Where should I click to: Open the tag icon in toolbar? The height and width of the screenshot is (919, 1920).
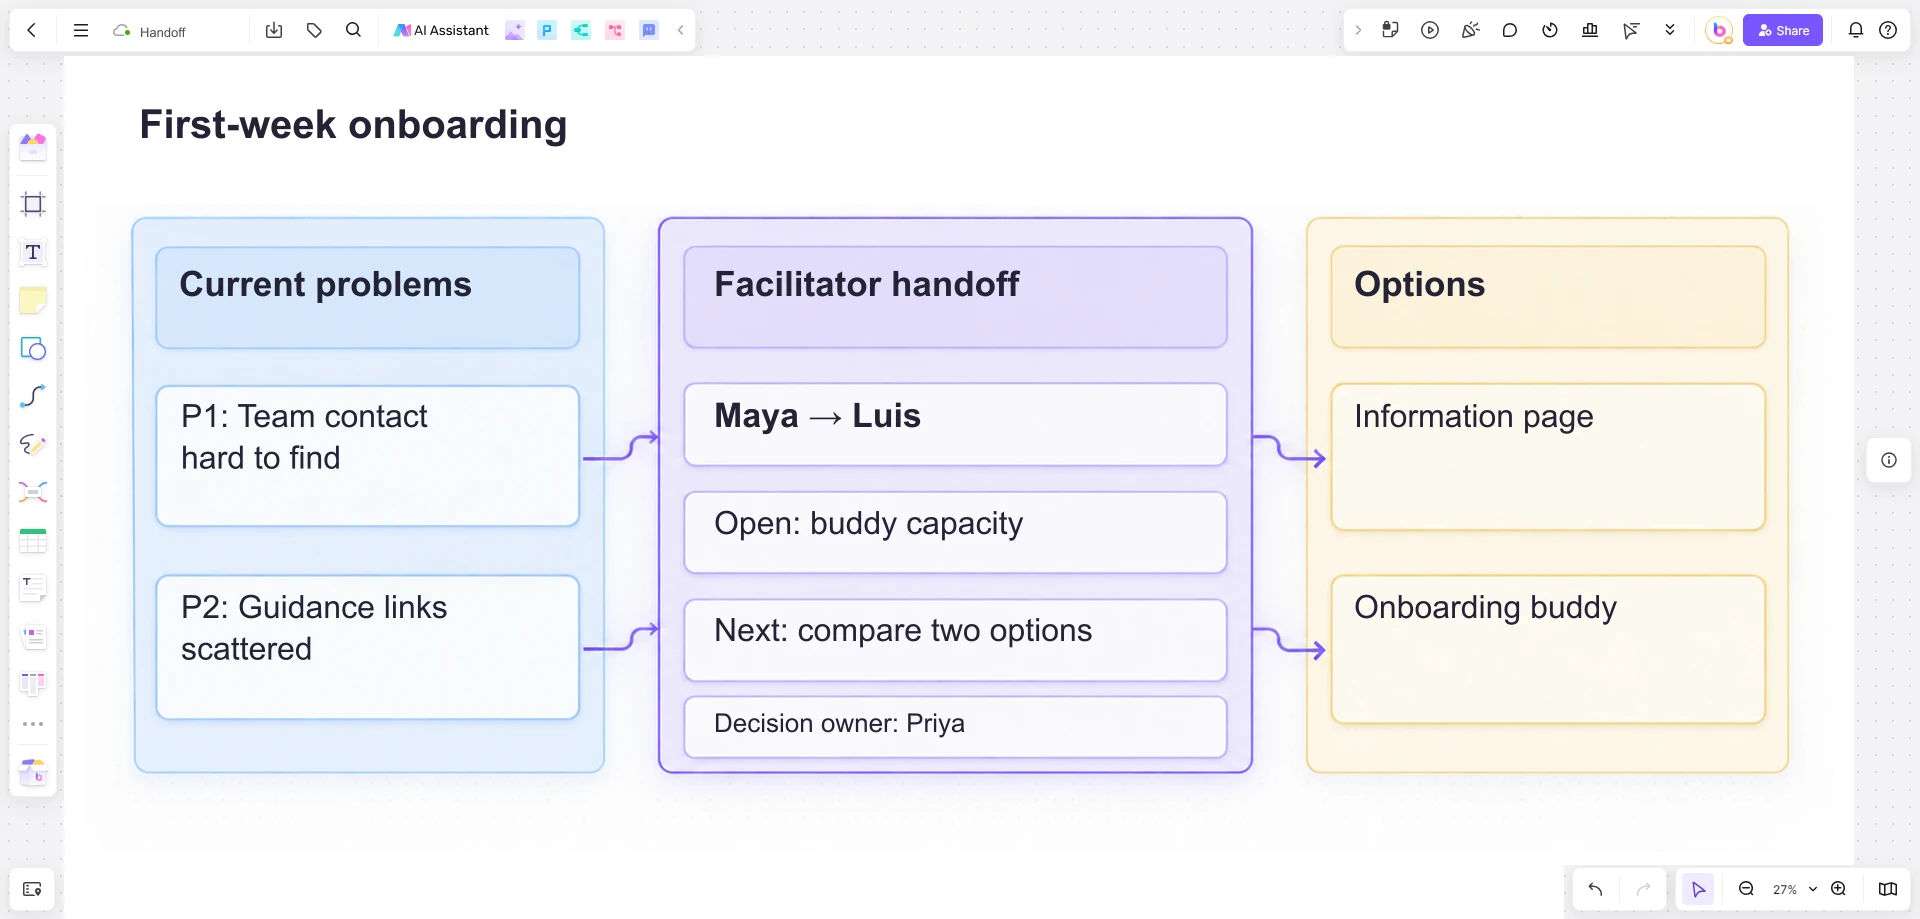314,30
